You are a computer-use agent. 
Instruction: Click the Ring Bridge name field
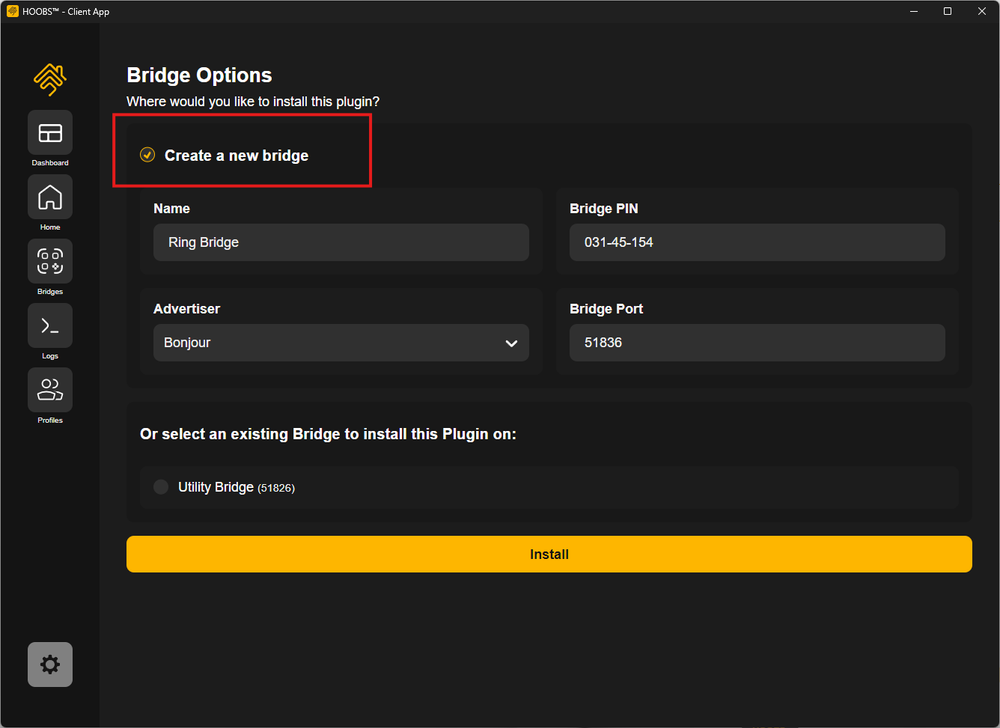pyautogui.click(x=341, y=242)
